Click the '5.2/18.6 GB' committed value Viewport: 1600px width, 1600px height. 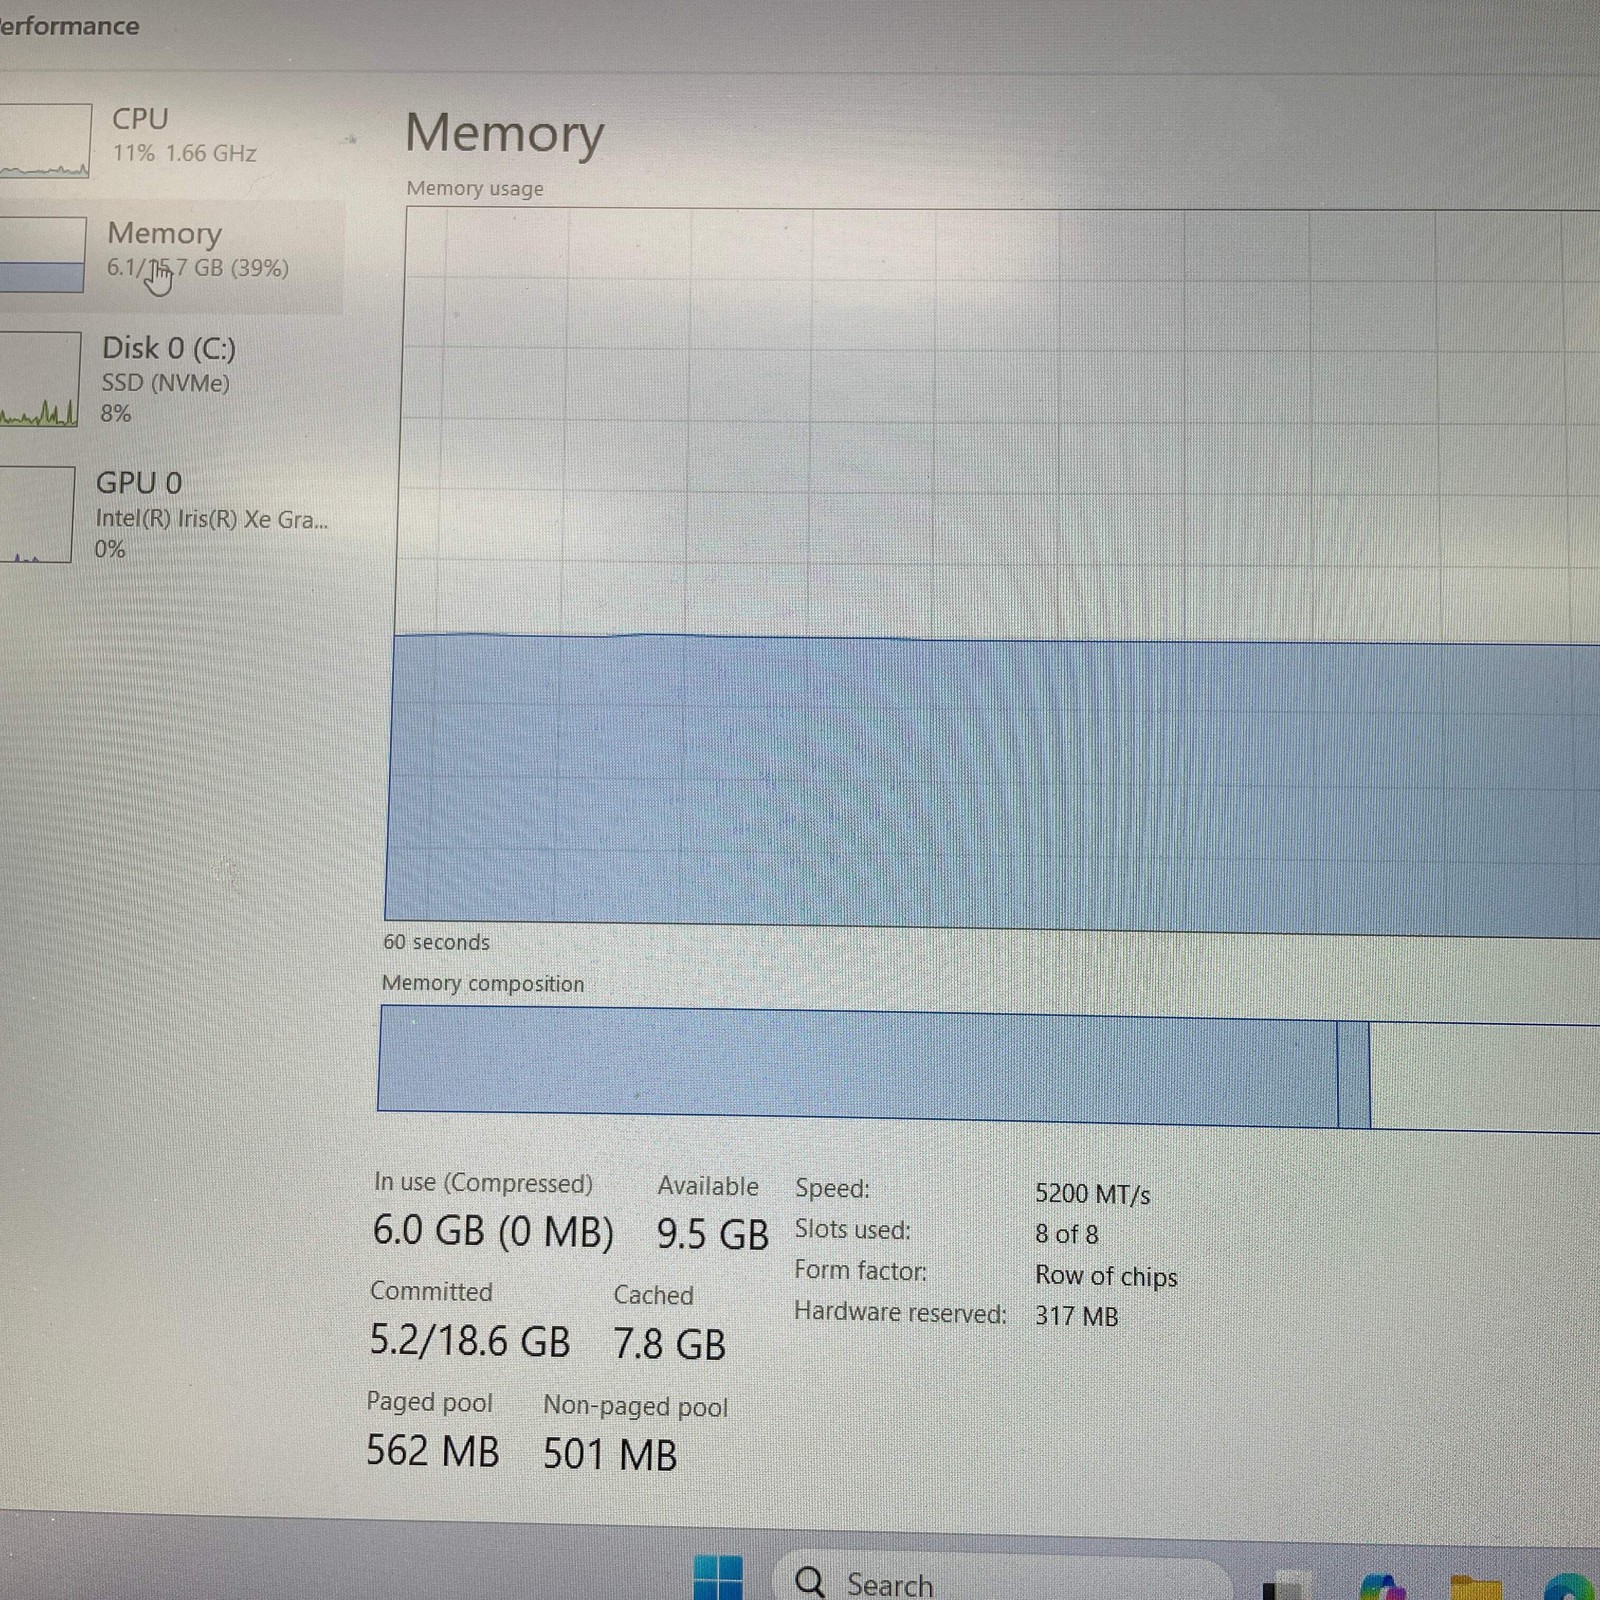coord(470,1341)
